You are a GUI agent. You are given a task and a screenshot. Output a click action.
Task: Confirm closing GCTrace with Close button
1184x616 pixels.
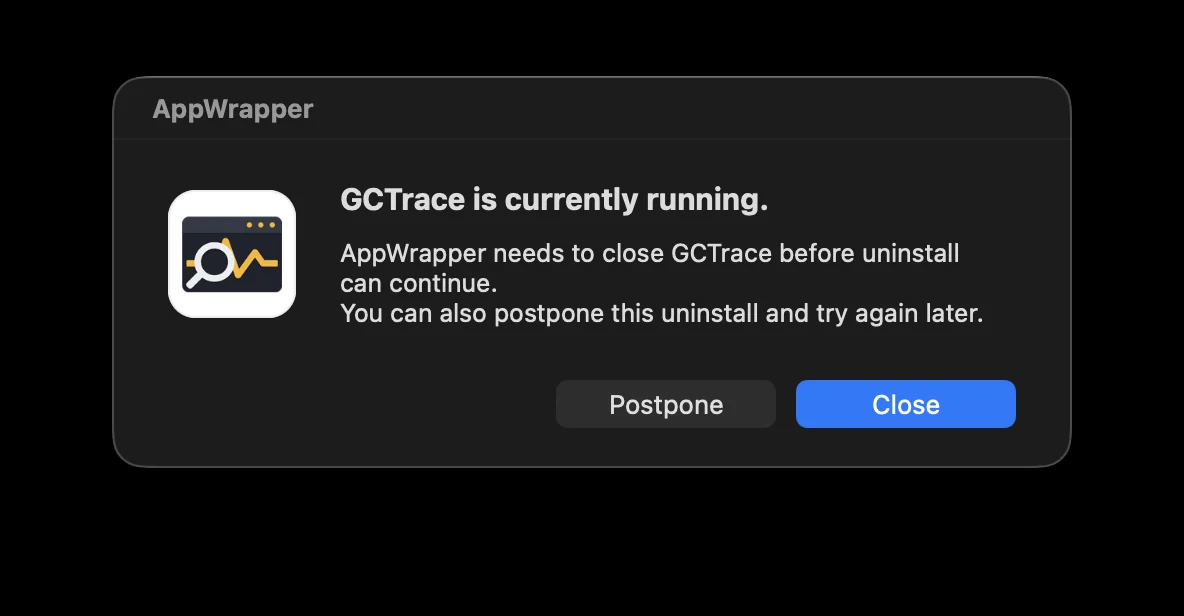[905, 404]
